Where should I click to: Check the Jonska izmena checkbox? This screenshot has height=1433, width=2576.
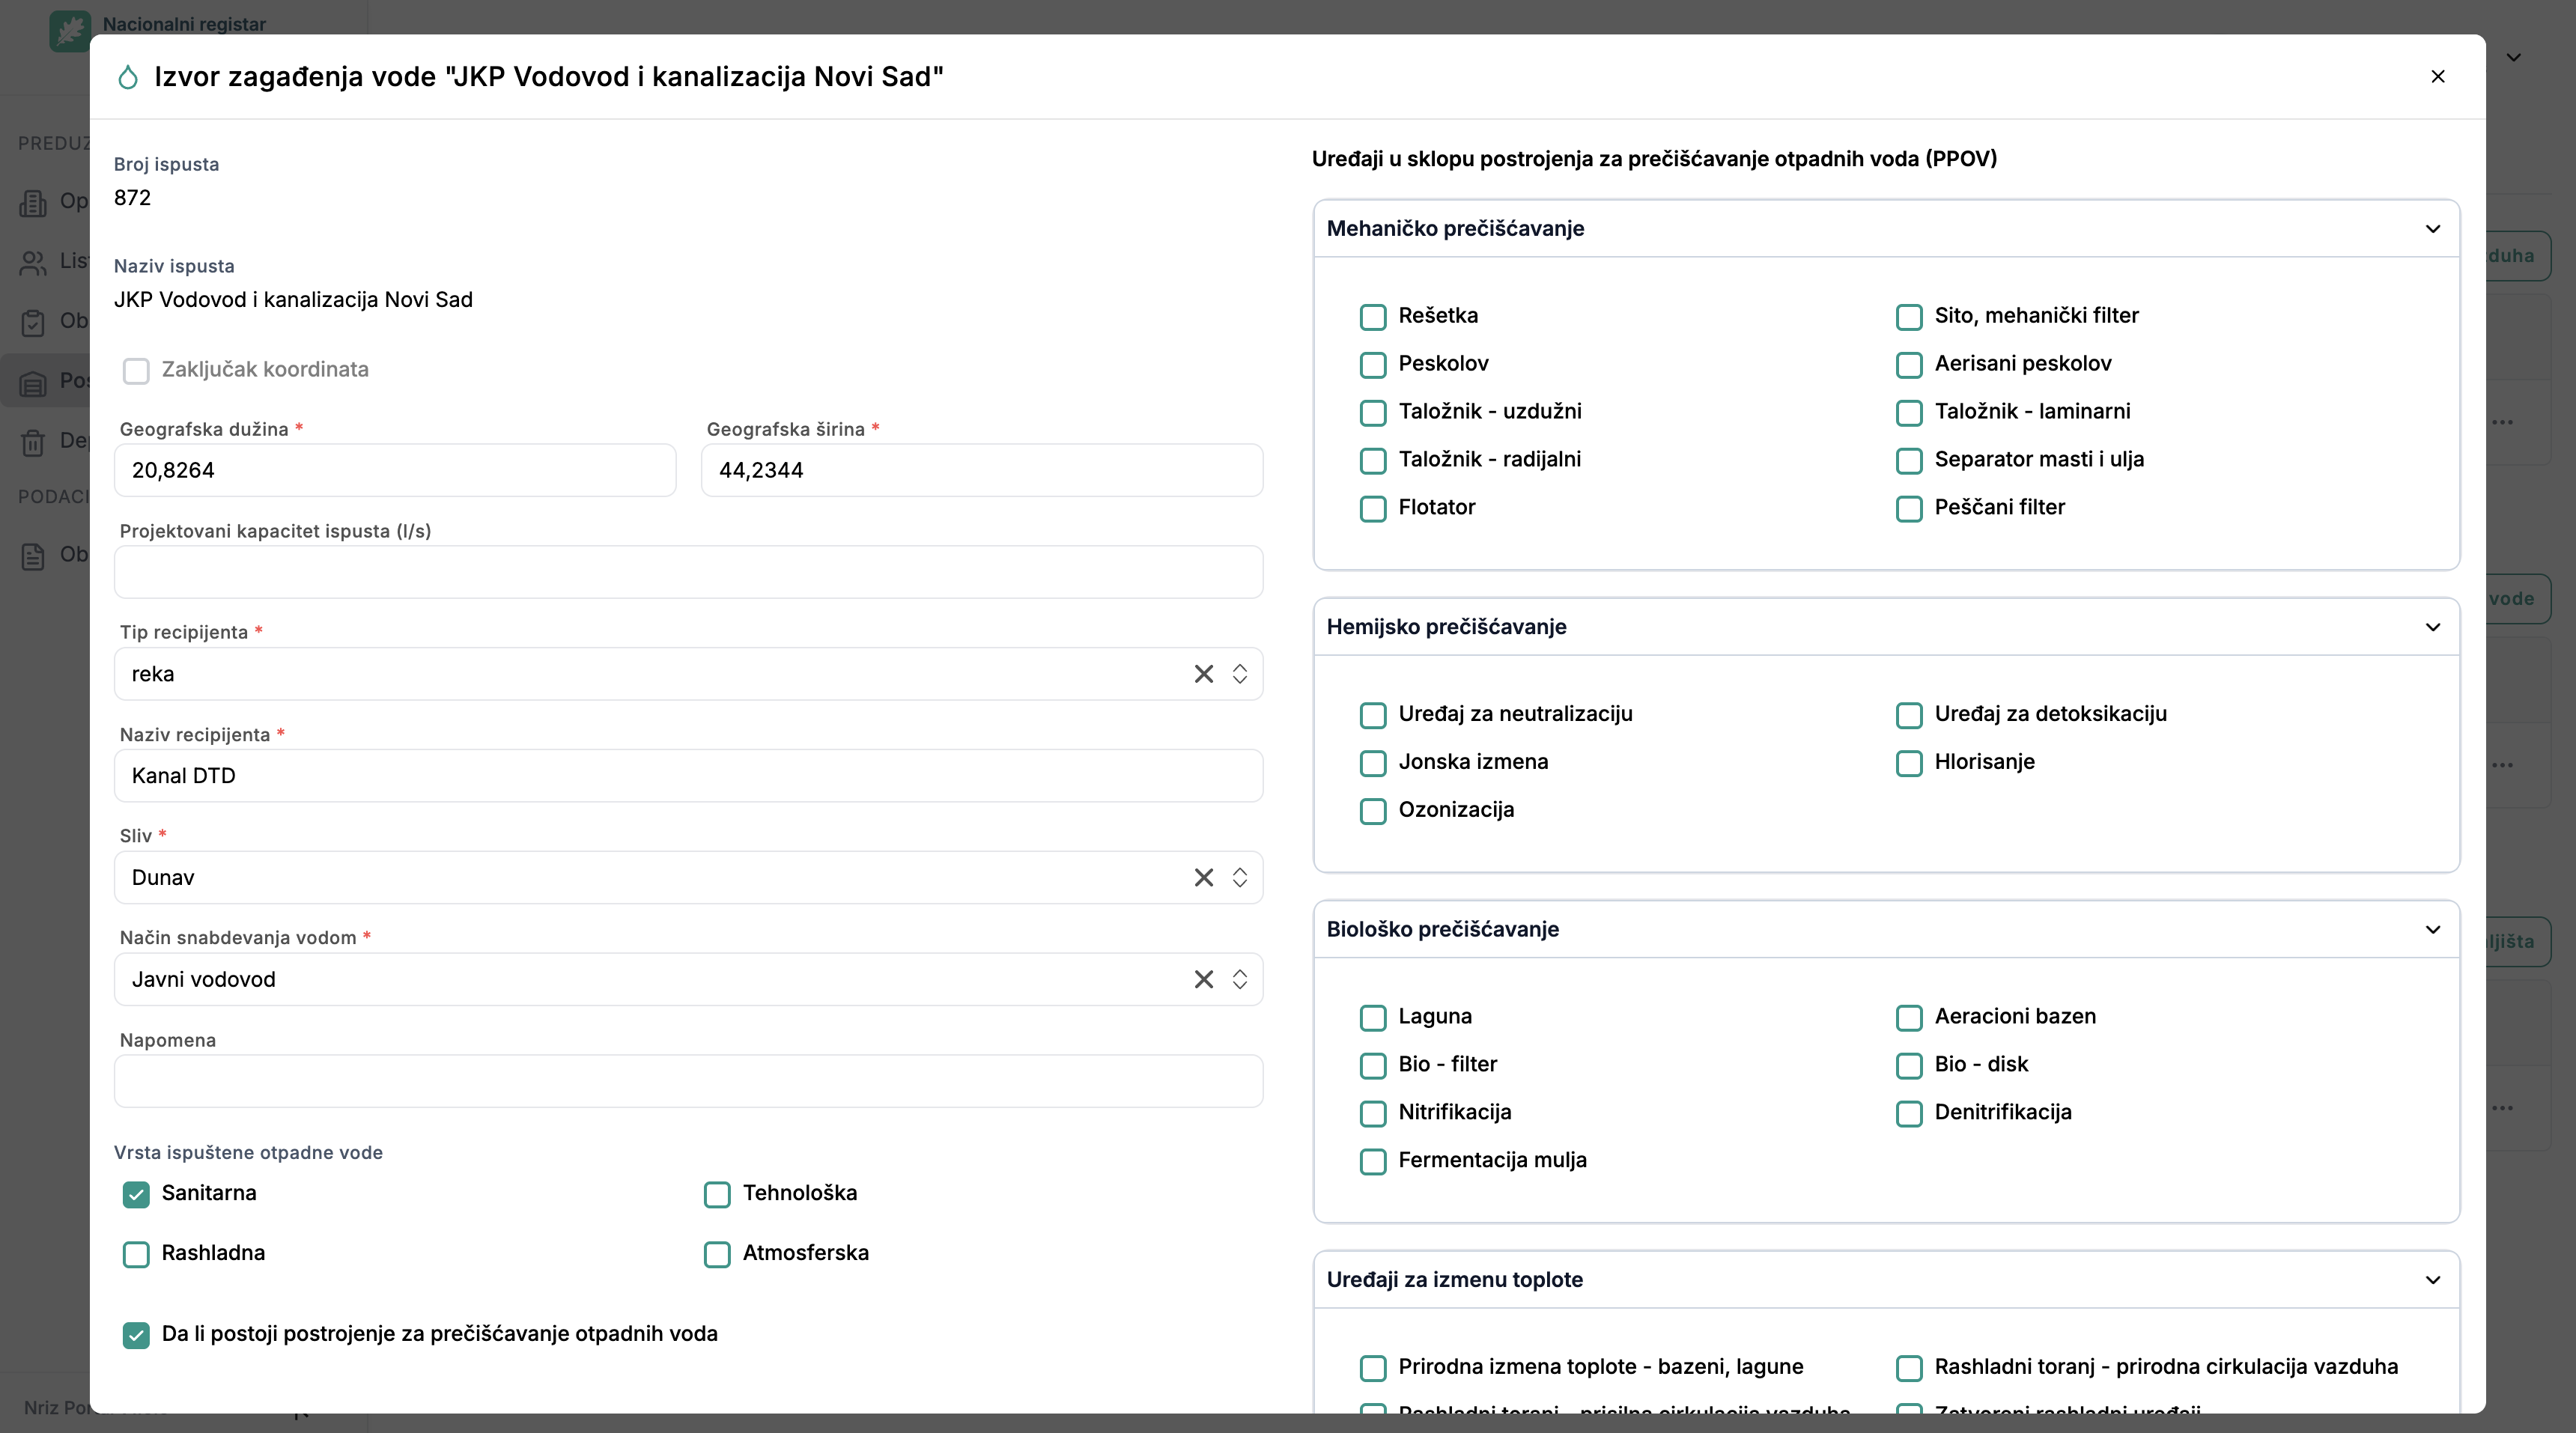[x=1373, y=763]
